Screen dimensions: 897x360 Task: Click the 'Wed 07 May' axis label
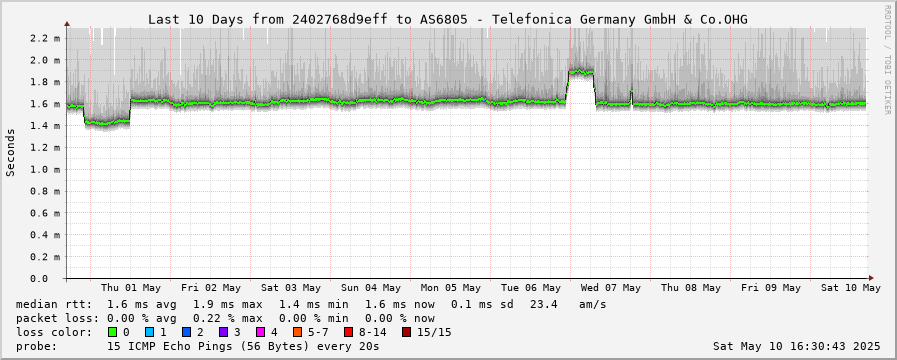coord(610,287)
